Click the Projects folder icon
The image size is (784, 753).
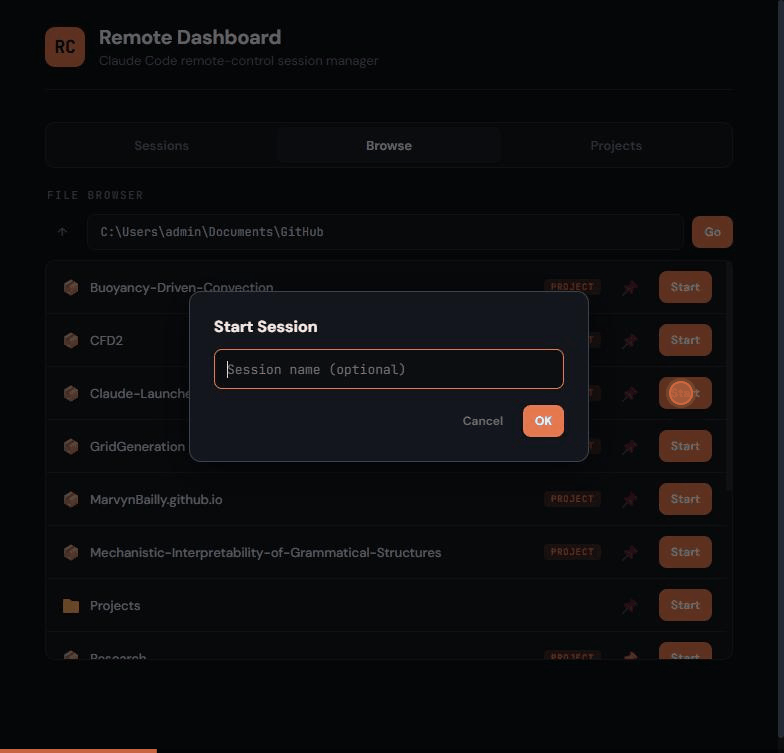click(71, 606)
